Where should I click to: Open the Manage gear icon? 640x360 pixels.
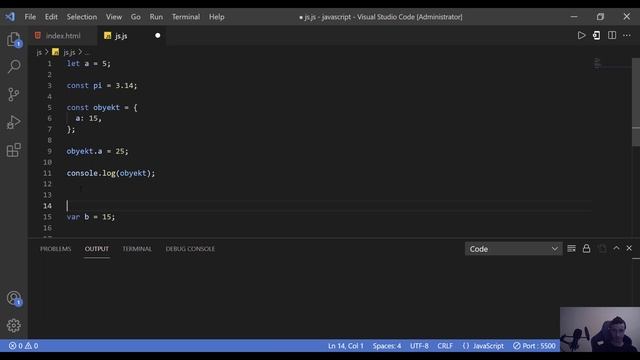click(14, 325)
